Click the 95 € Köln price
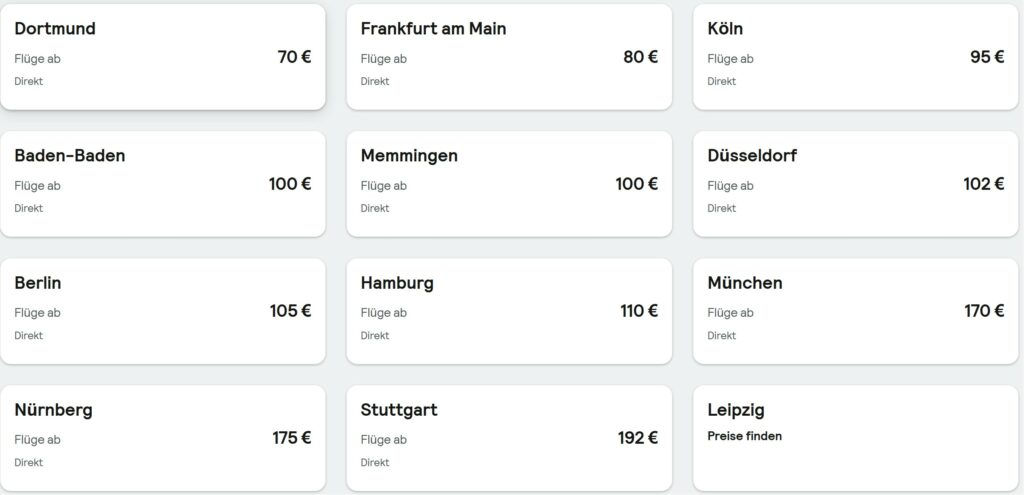This screenshot has width=1024, height=495. tap(987, 57)
